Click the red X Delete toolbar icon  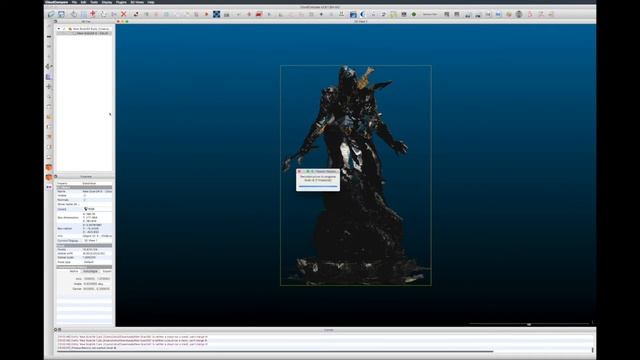point(124,14)
